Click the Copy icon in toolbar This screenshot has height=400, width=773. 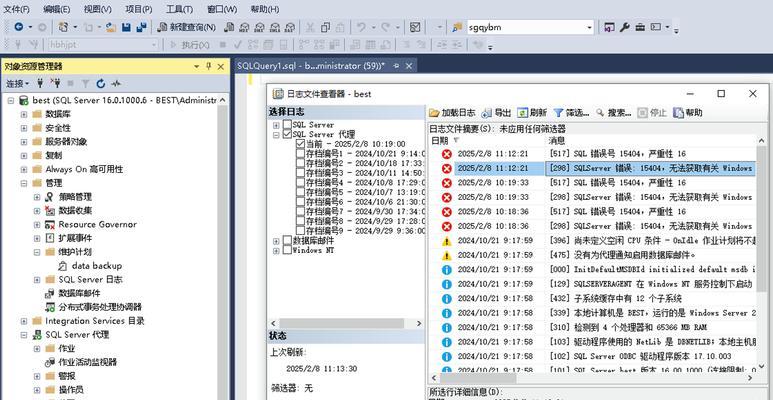[325, 28]
